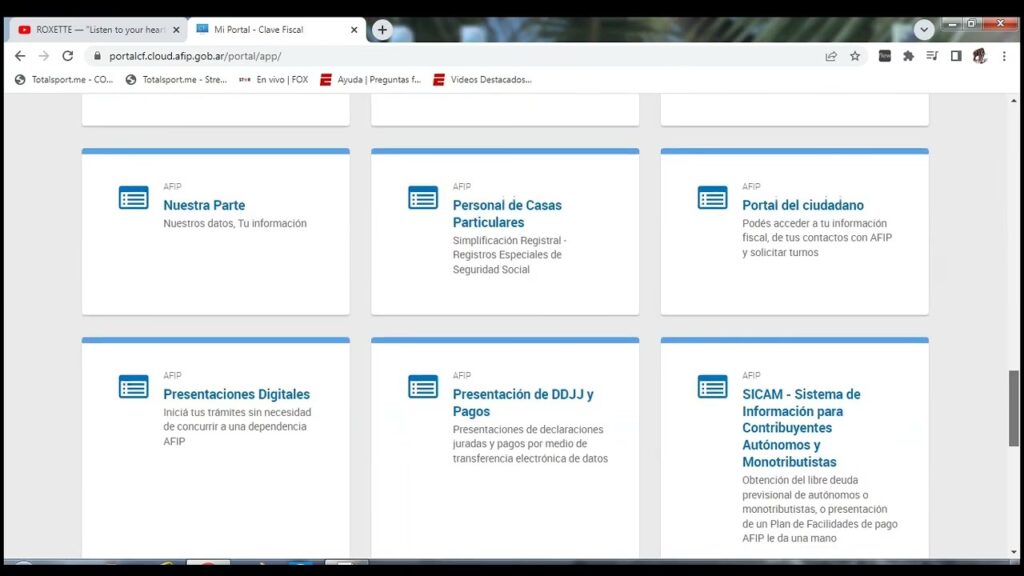Screen dimensions: 1024x576
Task: Expand the tab search dropdown arrow
Action: click(x=924, y=30)
